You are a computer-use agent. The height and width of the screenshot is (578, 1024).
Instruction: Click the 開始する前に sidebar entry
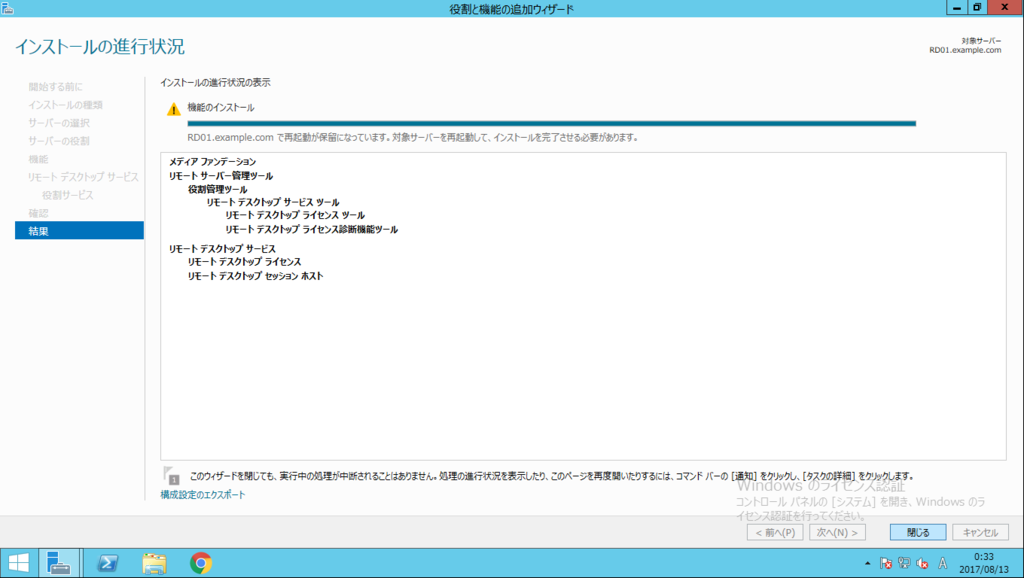(x=55, y=85)
